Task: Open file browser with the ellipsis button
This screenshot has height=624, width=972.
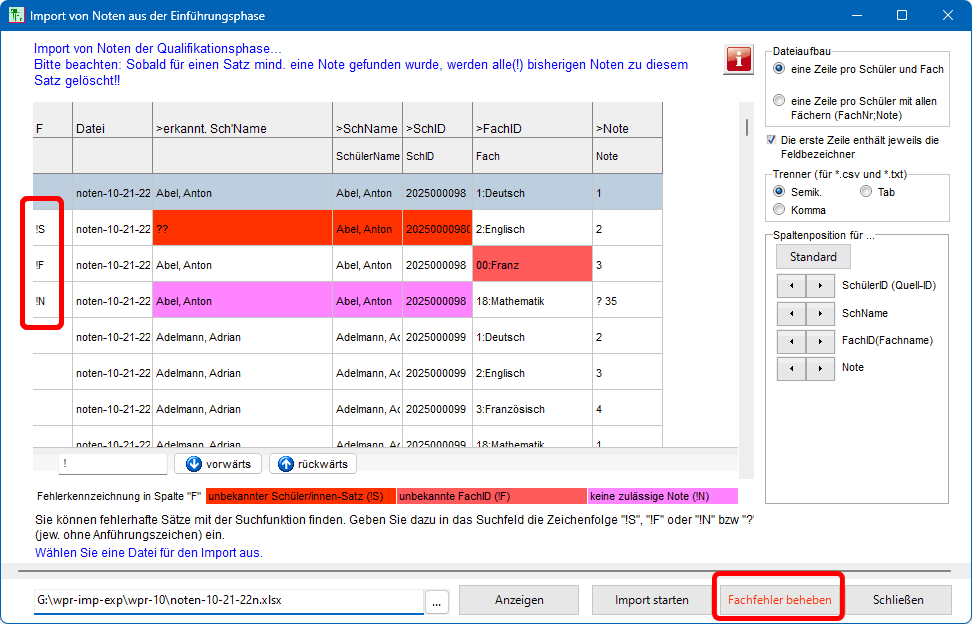Action: pyautogui.click(x=436, y=601)
